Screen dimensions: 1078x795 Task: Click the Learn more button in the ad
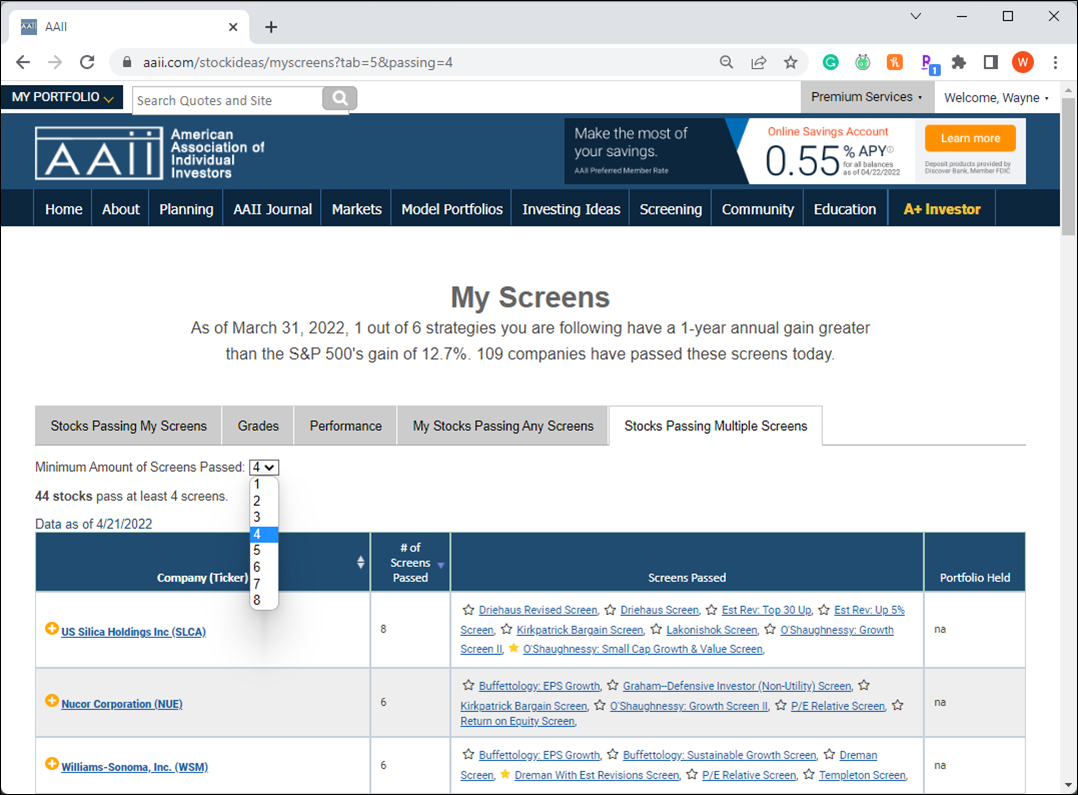[x=969, y=138]
